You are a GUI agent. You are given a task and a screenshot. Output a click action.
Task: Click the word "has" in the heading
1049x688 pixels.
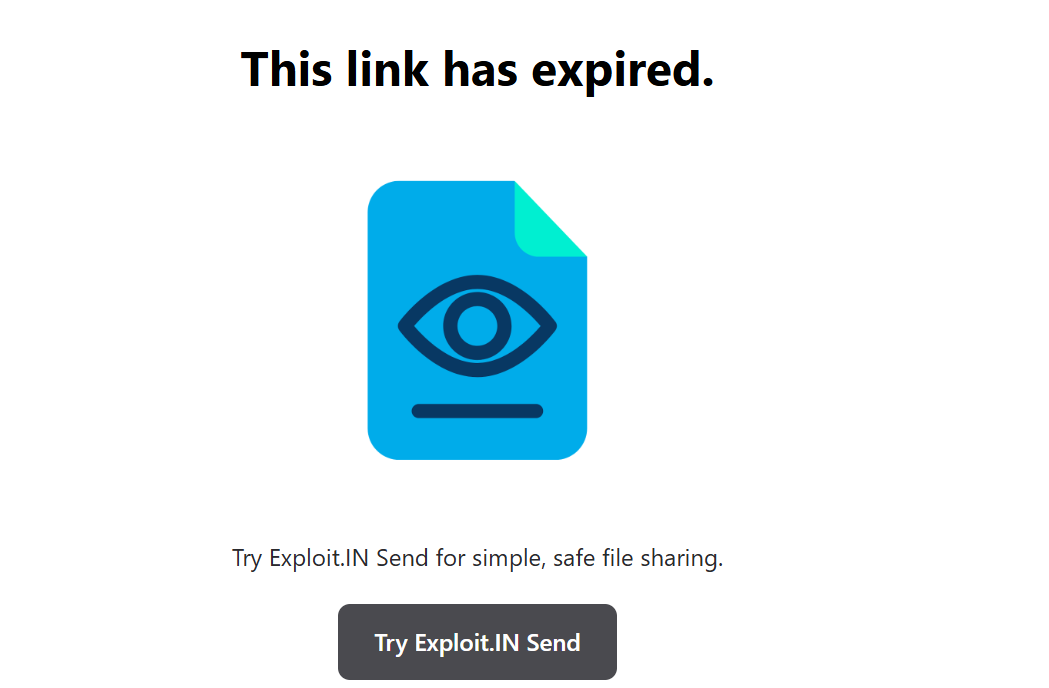point(480,69)
